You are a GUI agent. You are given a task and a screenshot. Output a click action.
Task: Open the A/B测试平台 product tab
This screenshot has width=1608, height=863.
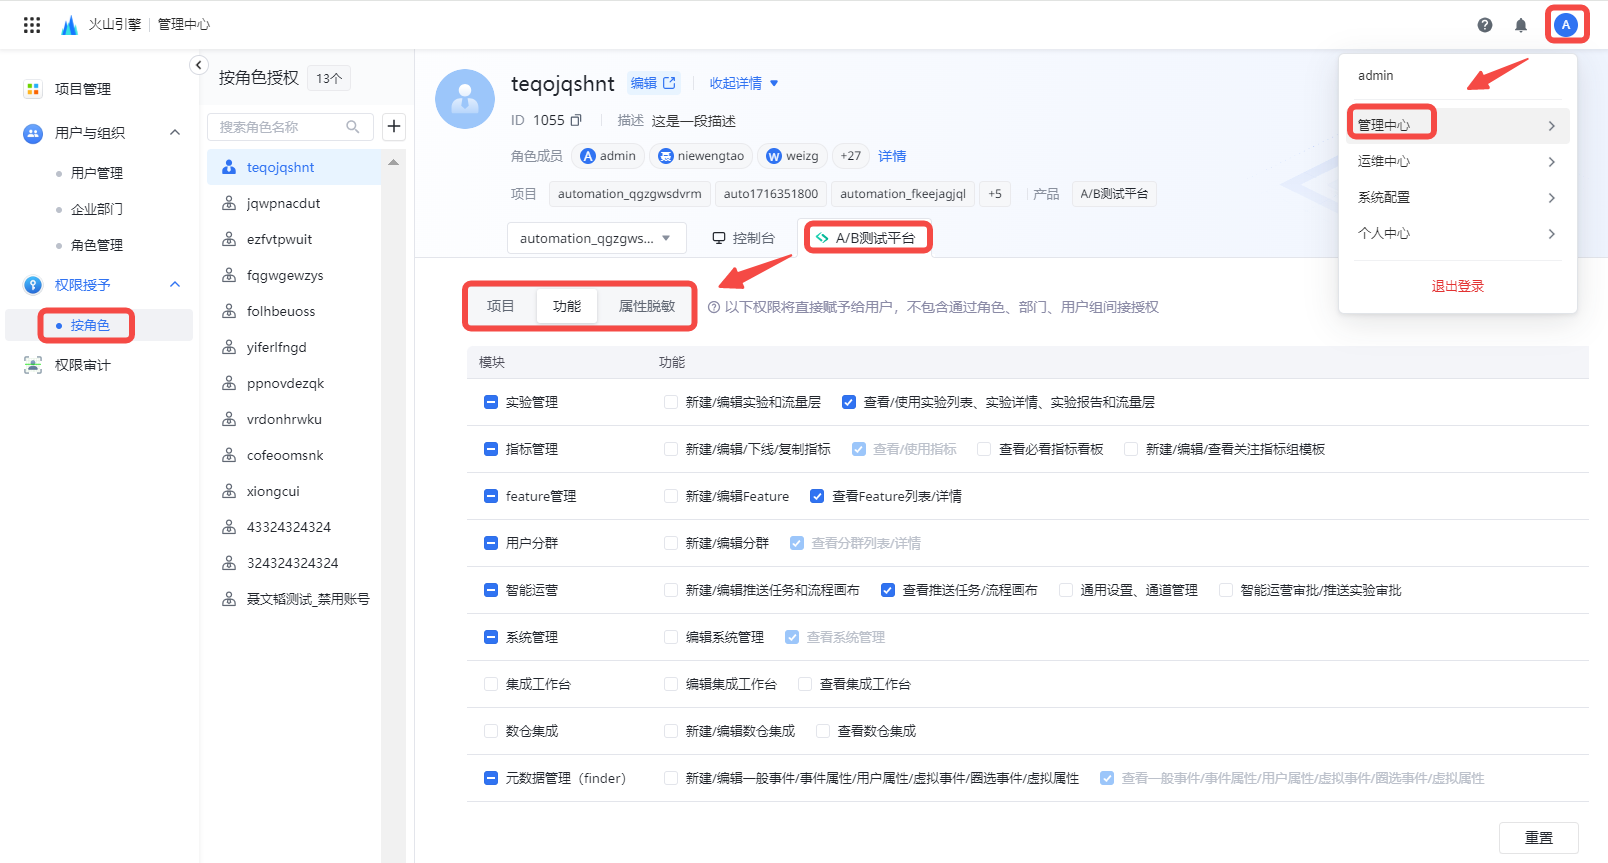866,238
